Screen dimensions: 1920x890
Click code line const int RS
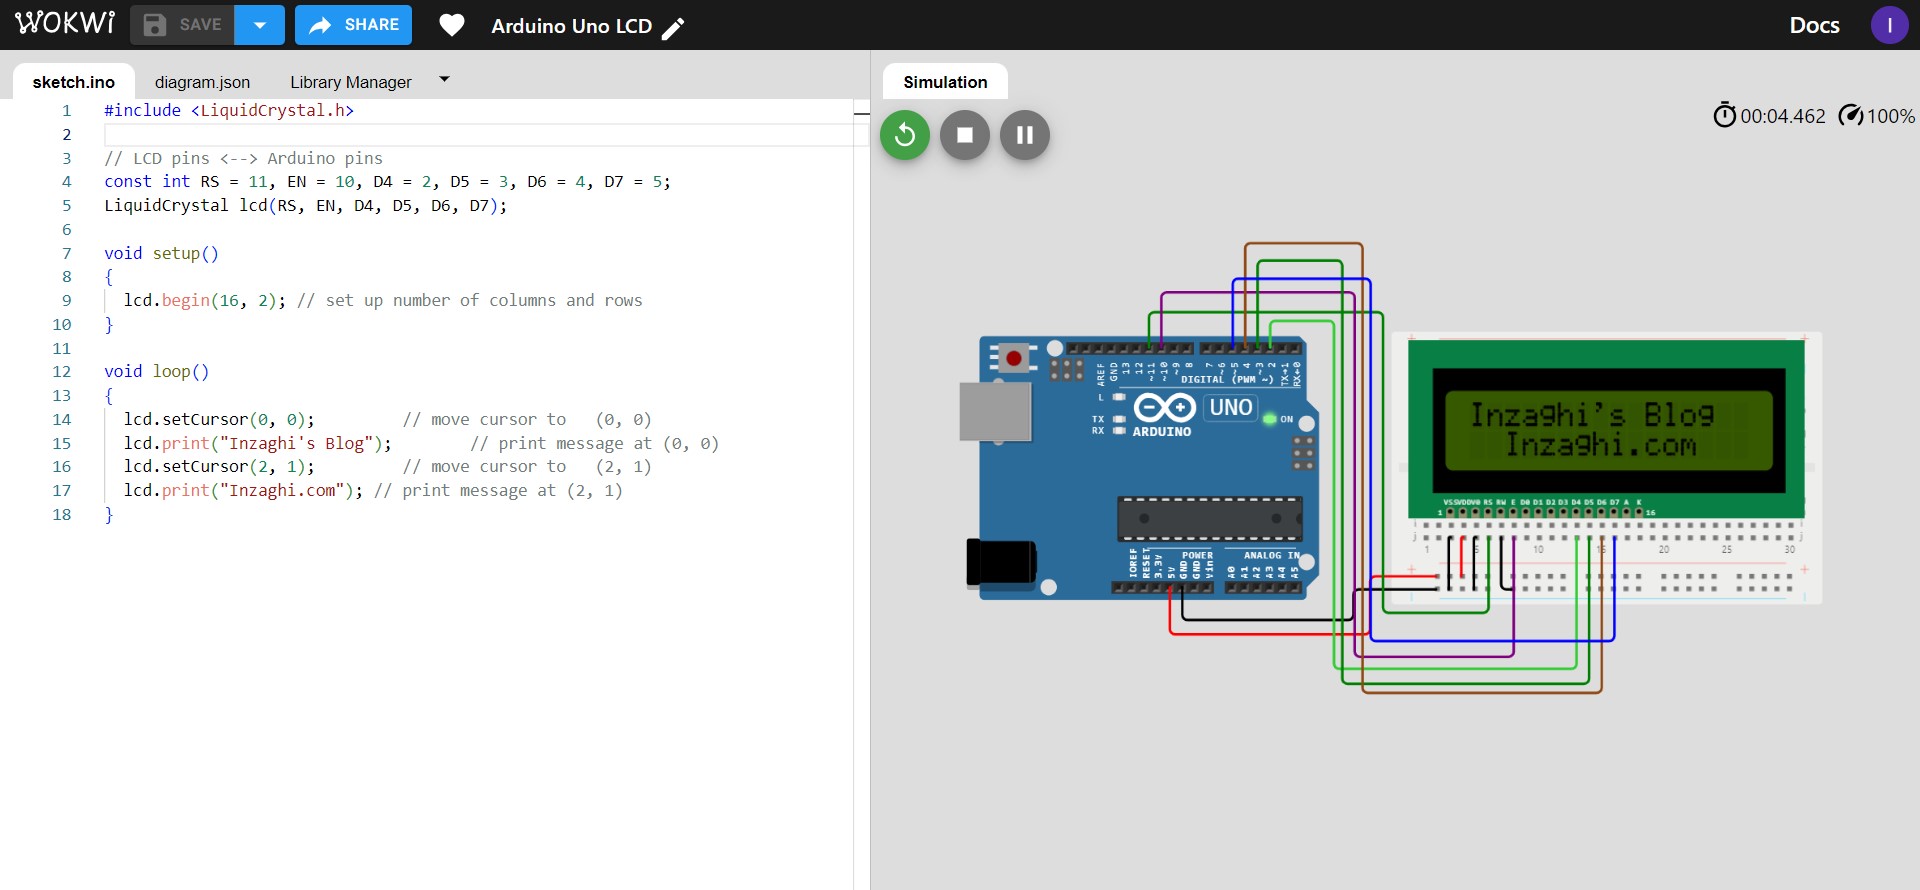[387, 181]
